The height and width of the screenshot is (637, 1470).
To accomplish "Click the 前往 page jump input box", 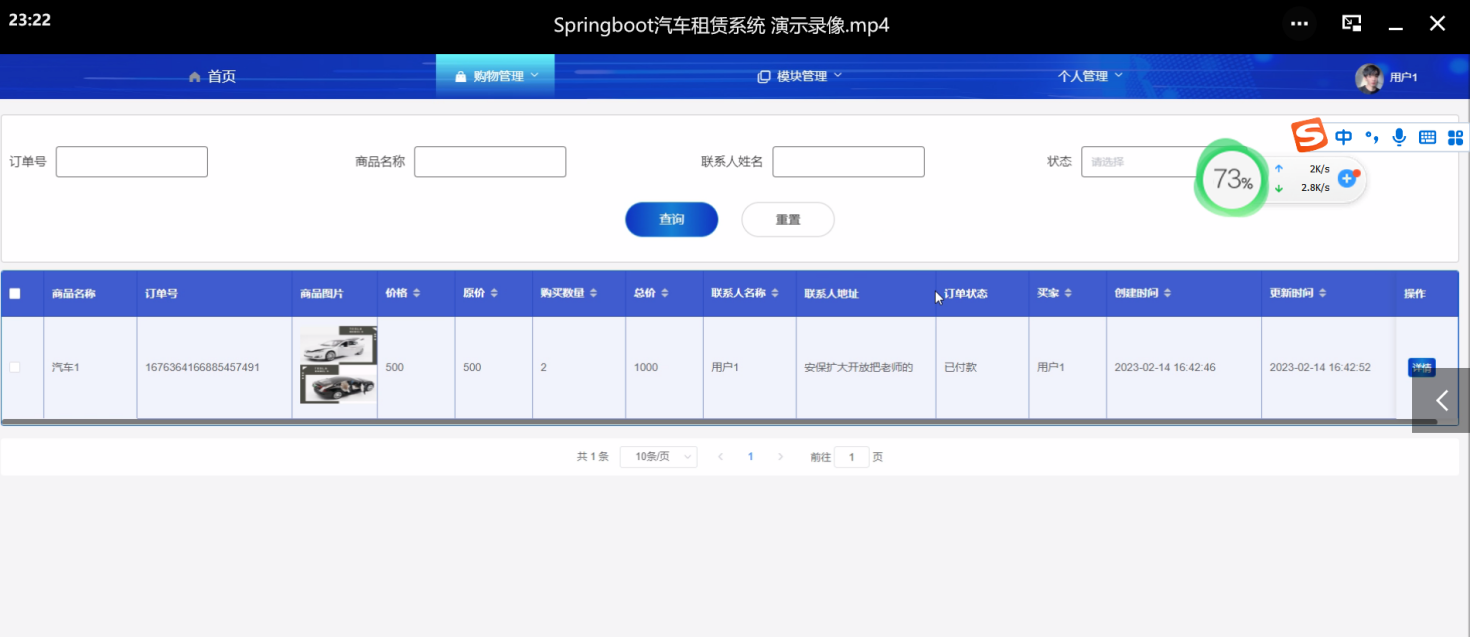I will 852,457.
